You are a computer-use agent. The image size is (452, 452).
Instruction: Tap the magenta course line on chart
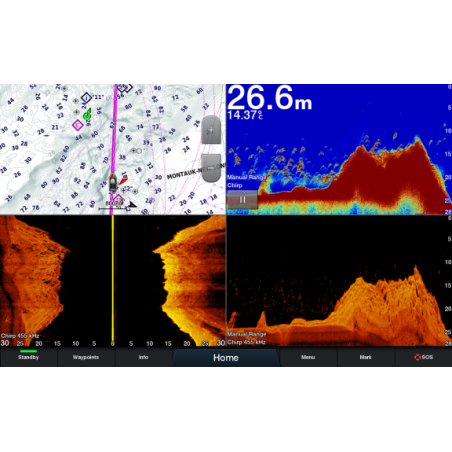[114, 133]
